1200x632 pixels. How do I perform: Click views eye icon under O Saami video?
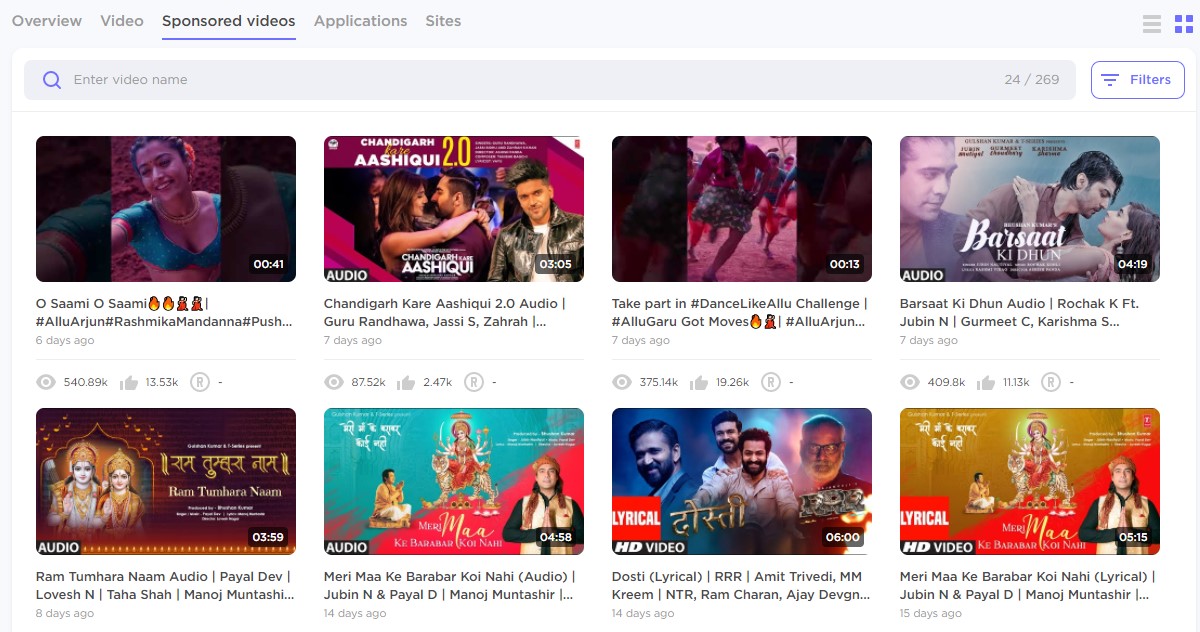tap(45, 382)
